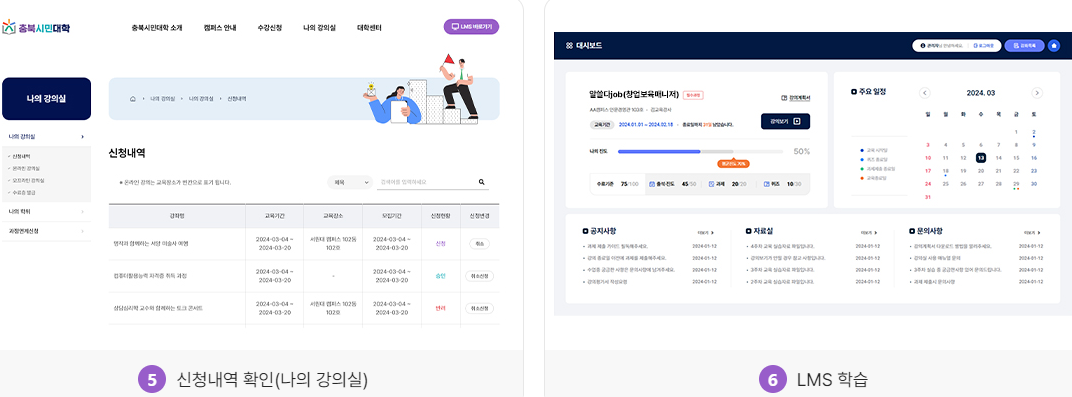Open the 강의계획서 link
Viewport: 1072px width, 397px height.
[x=796, y=98]
